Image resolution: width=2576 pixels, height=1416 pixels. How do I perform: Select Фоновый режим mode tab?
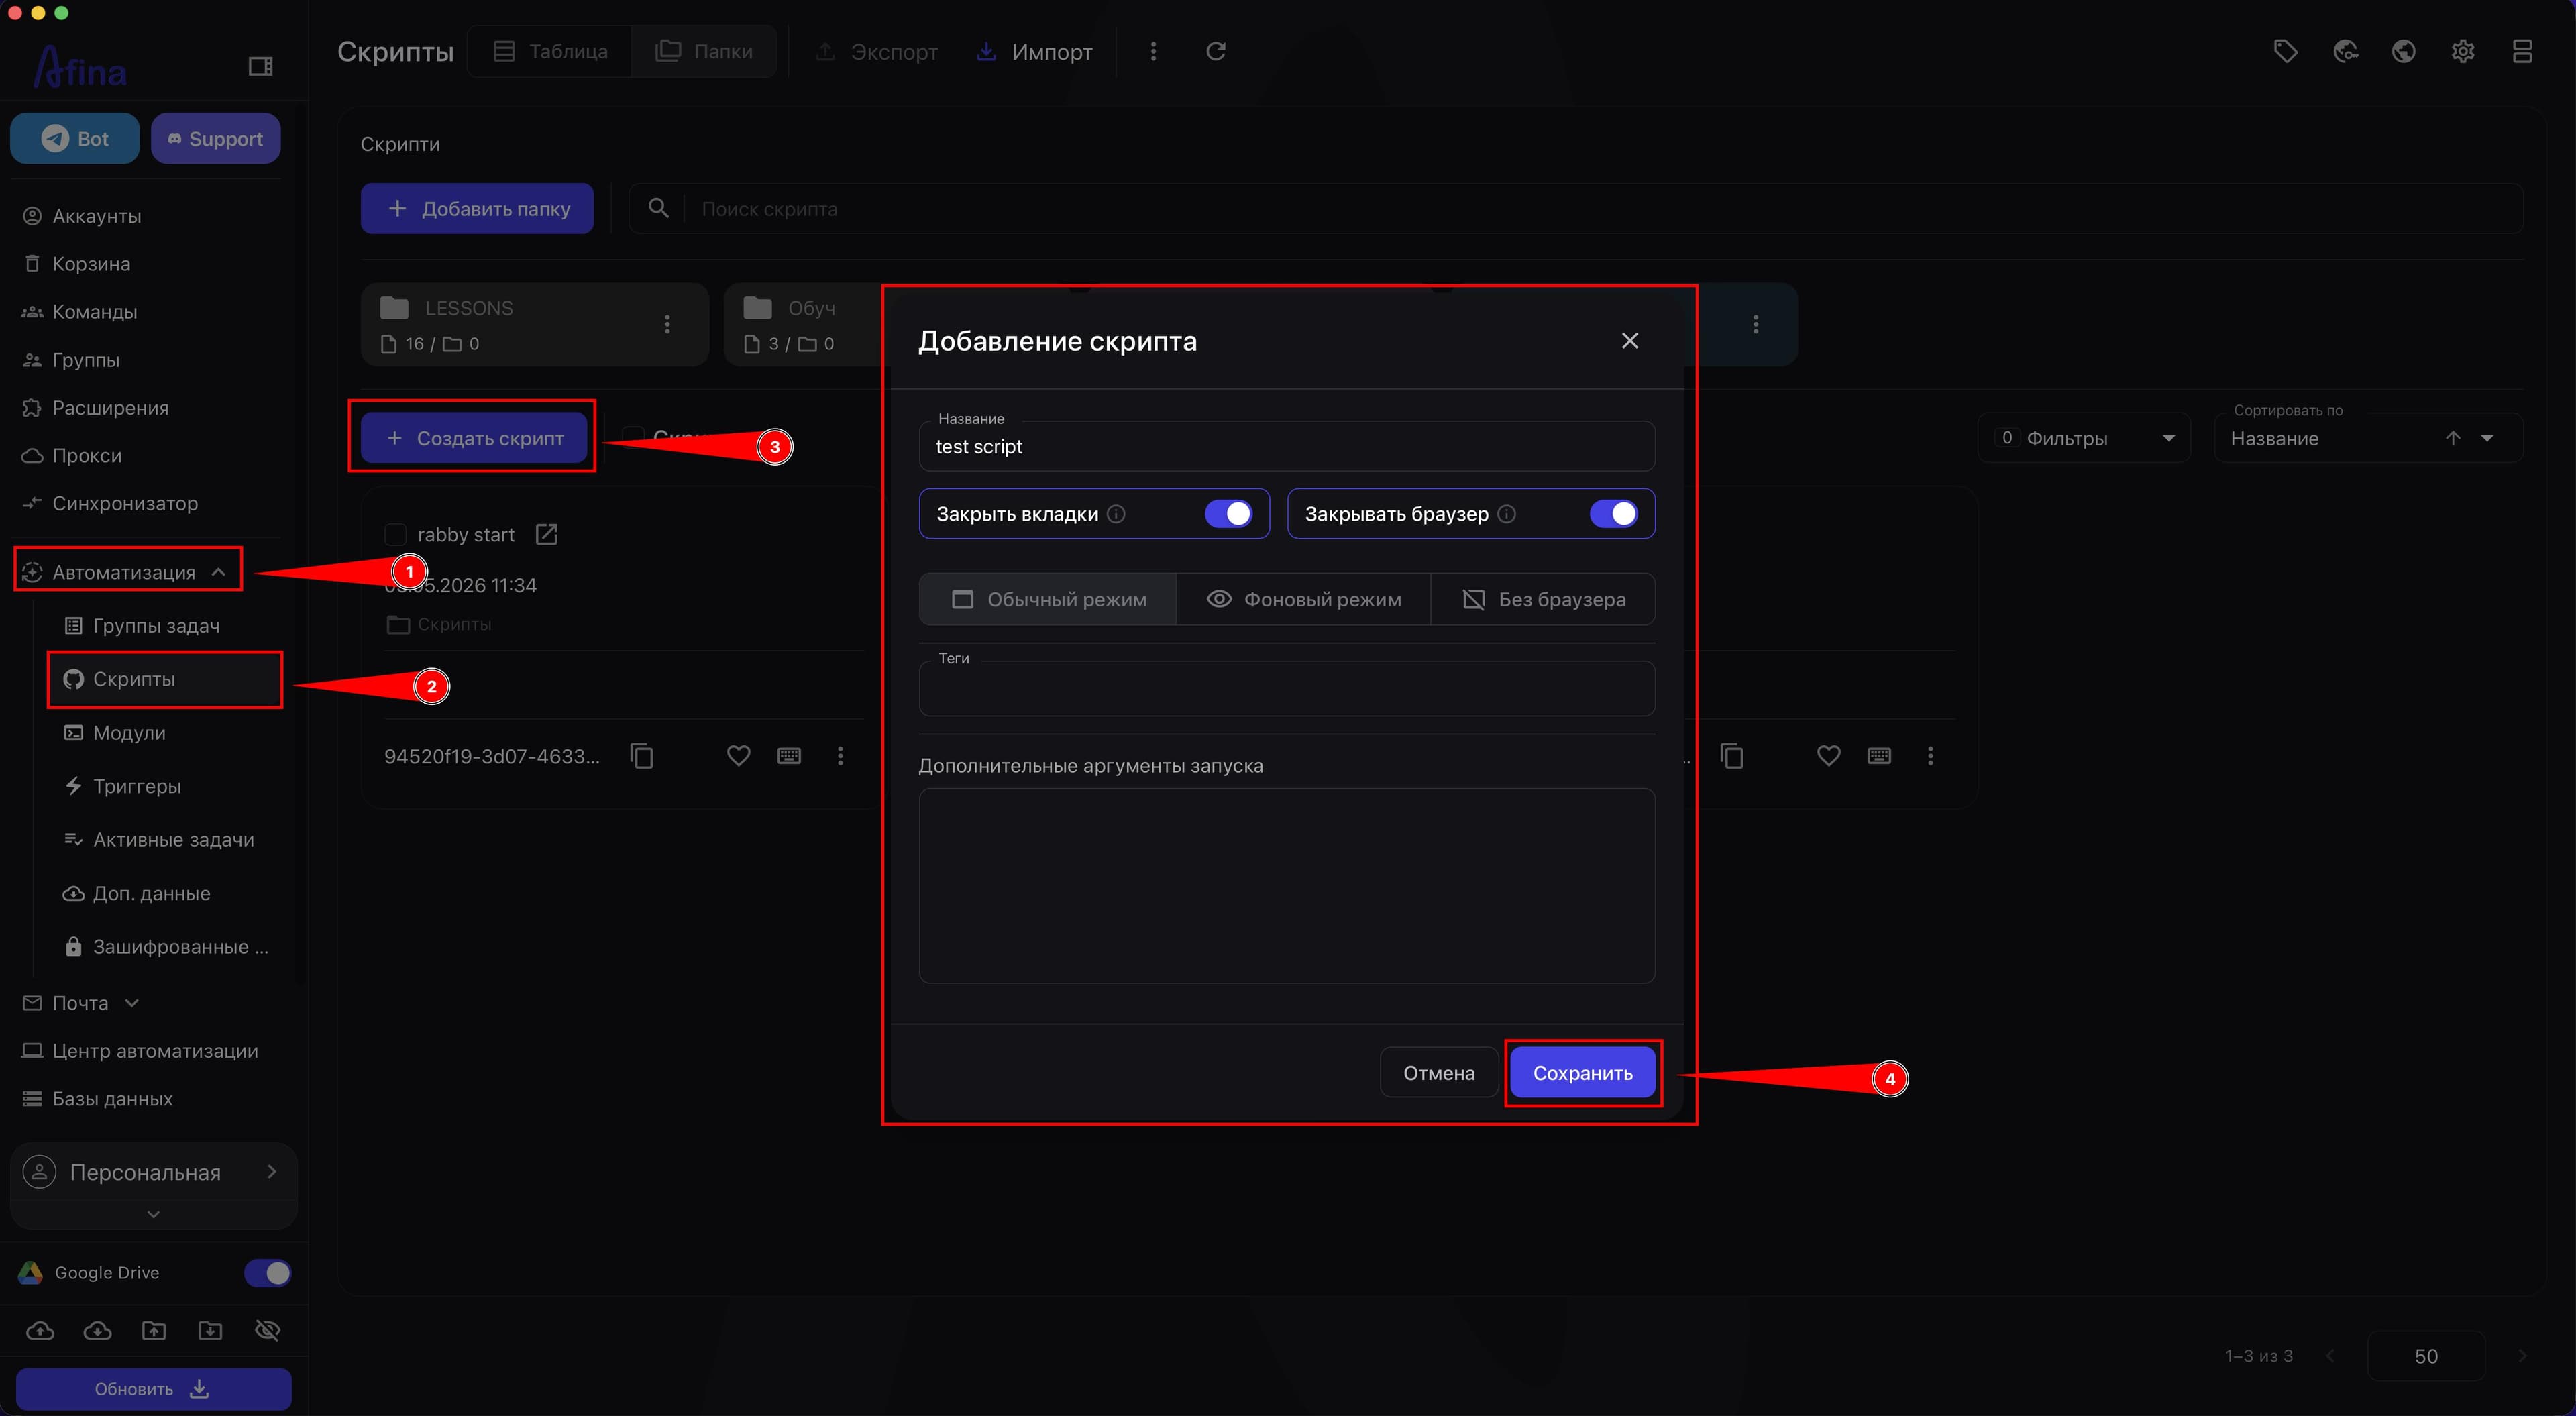tap(1303, 599)
